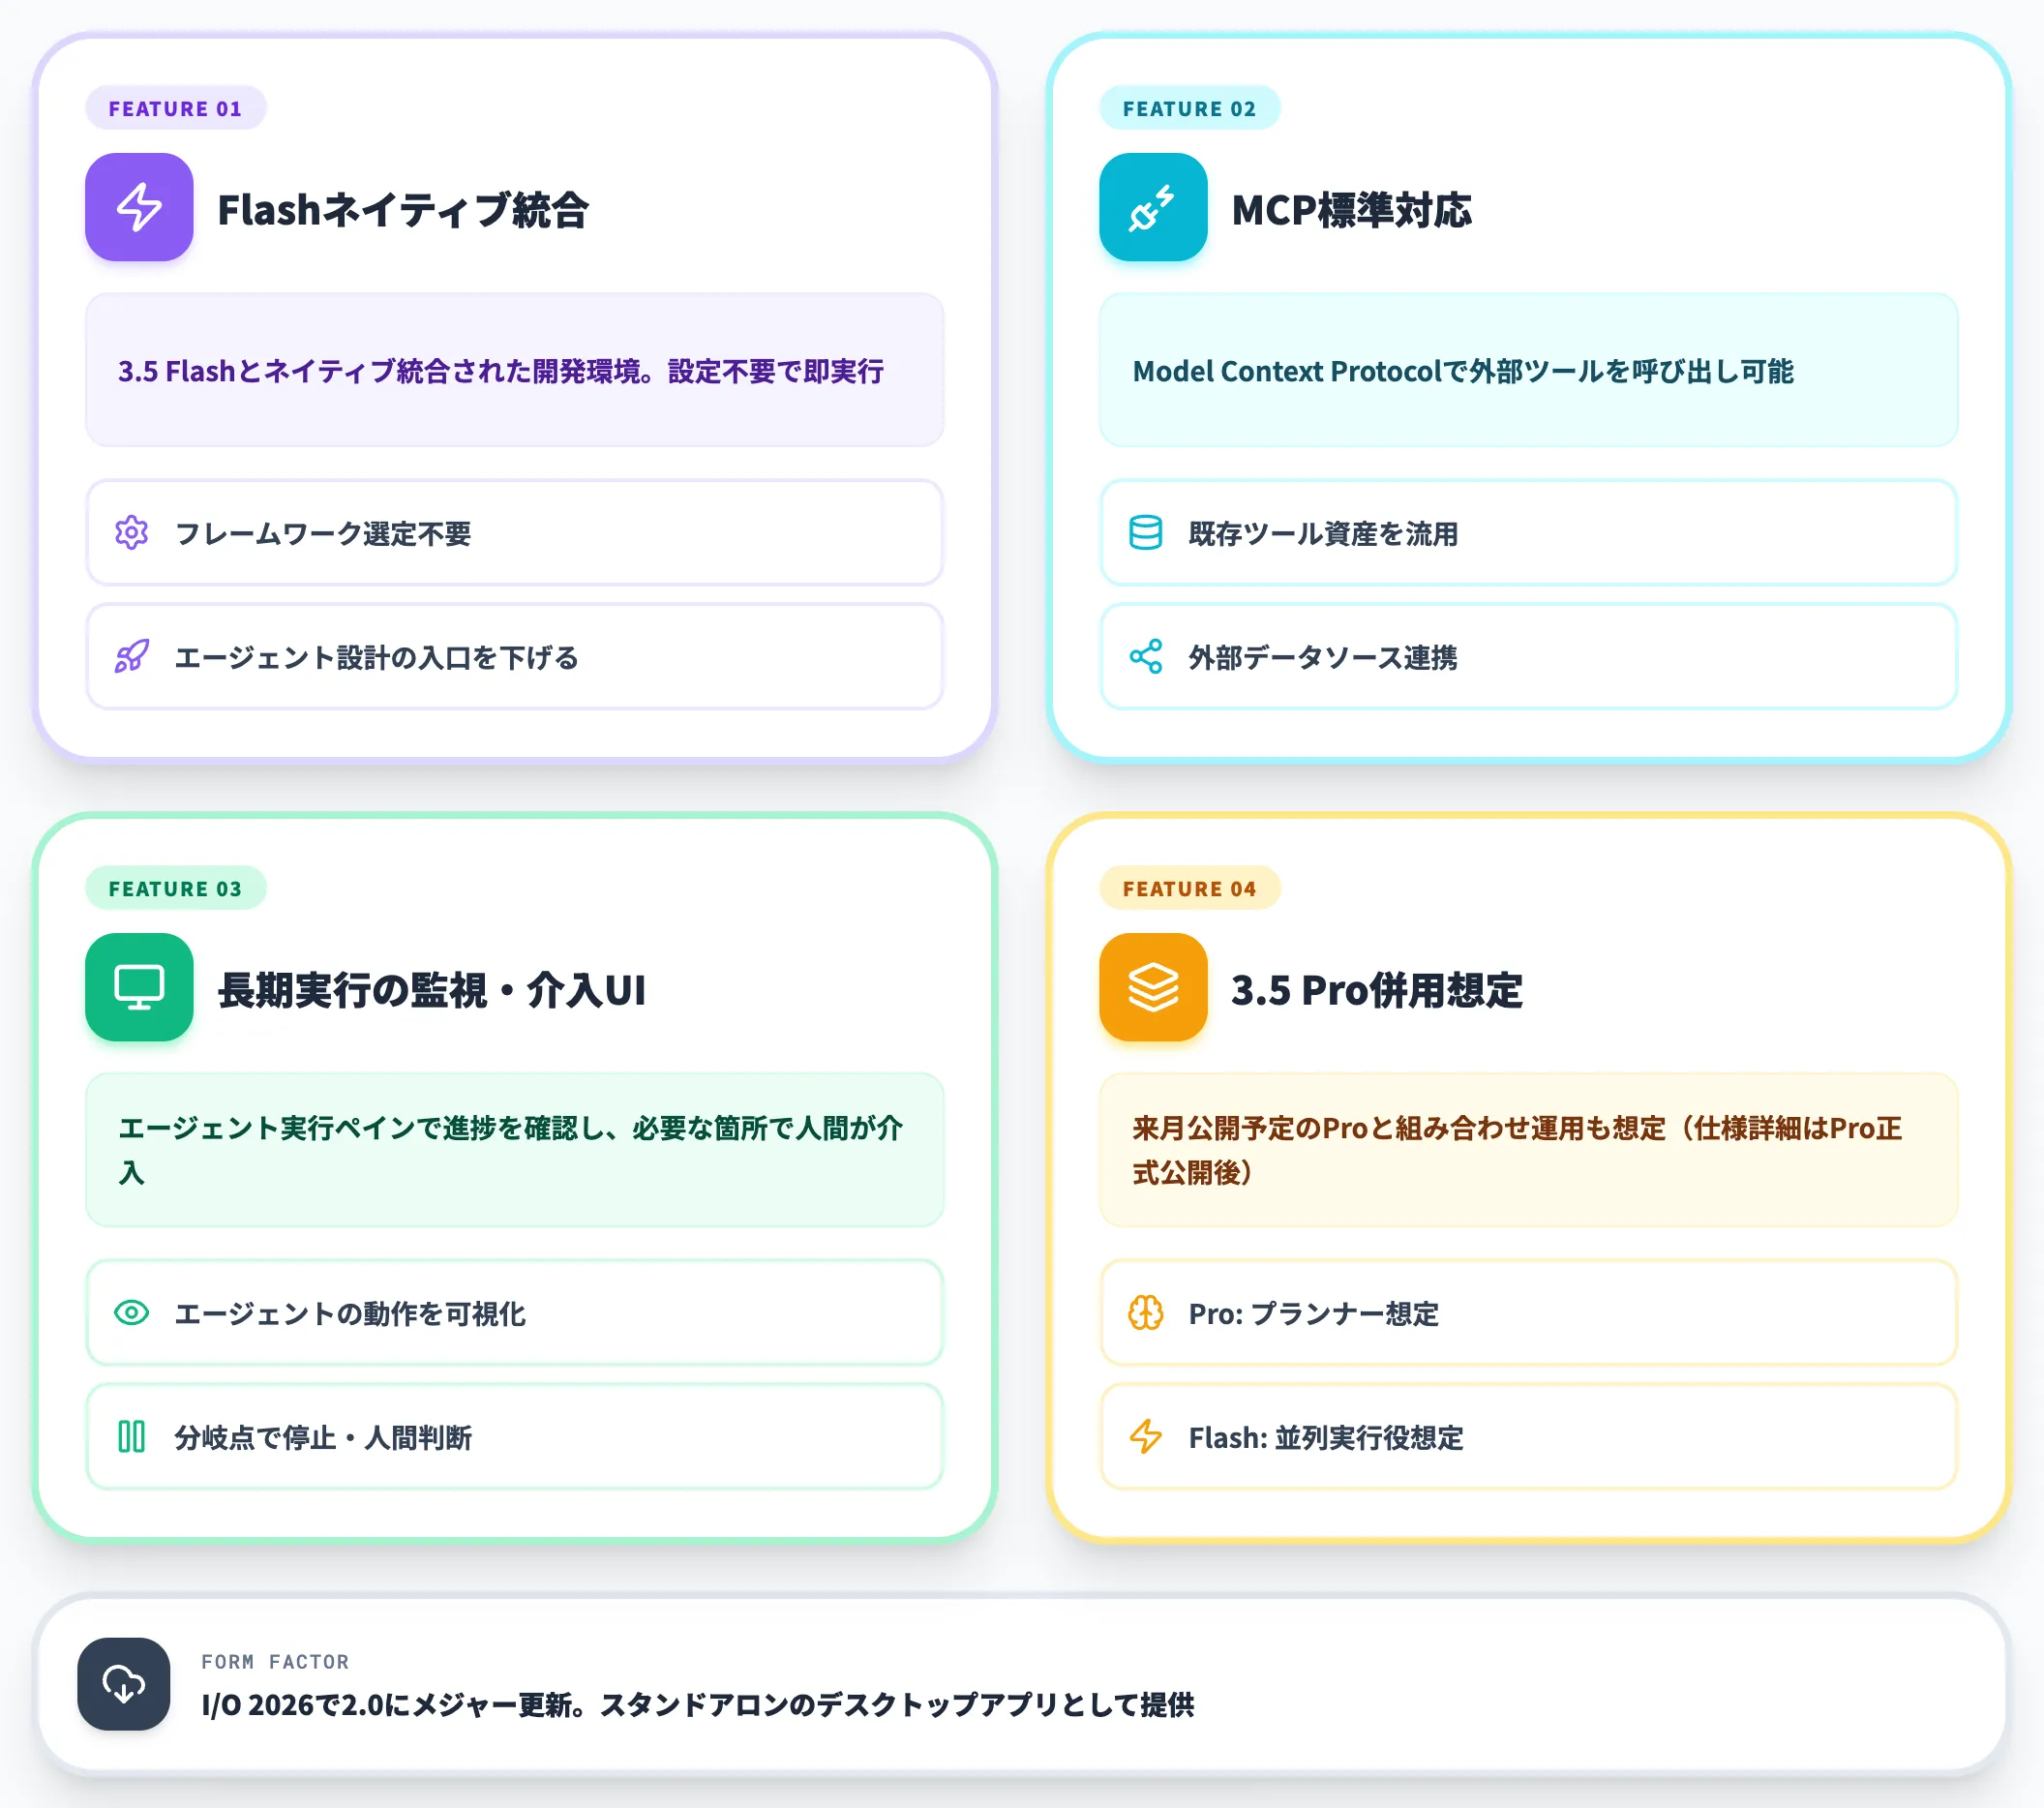
Task: Click the small bolt icon beside Flash: 並列実行役想定
Action: [1146, 1437]
